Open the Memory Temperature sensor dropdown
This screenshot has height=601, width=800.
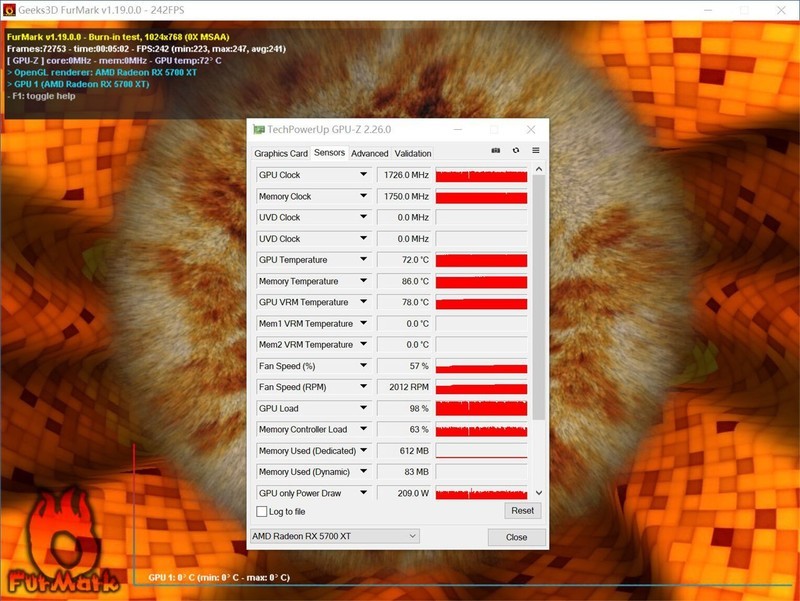[363, 281]
